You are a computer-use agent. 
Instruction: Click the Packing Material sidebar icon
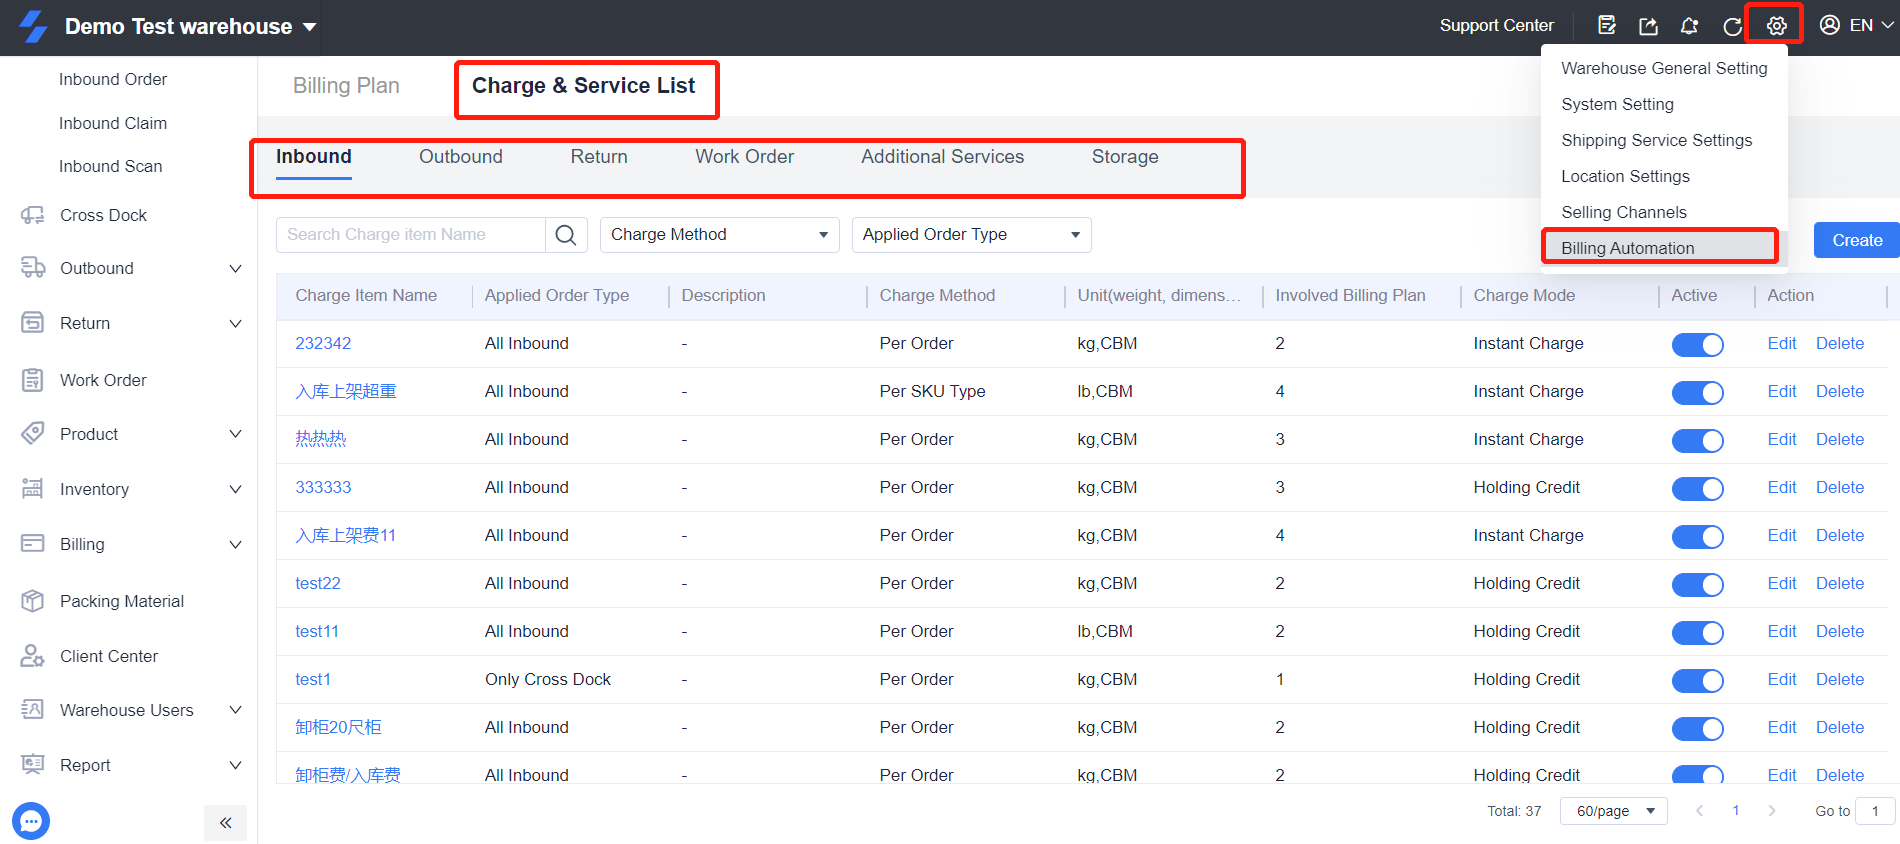pos(33,601)
